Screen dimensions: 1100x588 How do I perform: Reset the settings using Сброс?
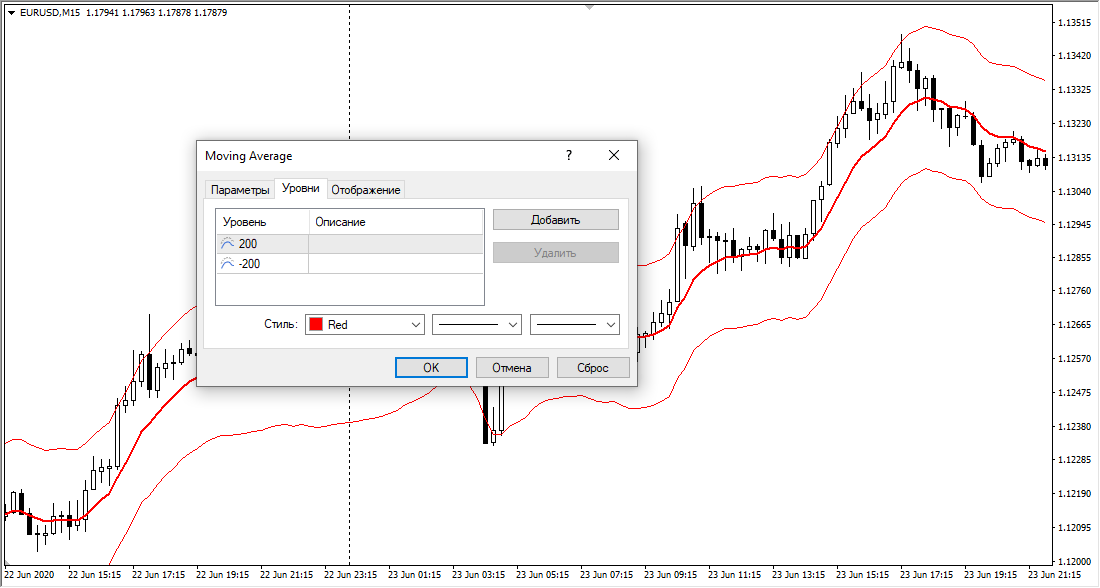pos(593,367)
